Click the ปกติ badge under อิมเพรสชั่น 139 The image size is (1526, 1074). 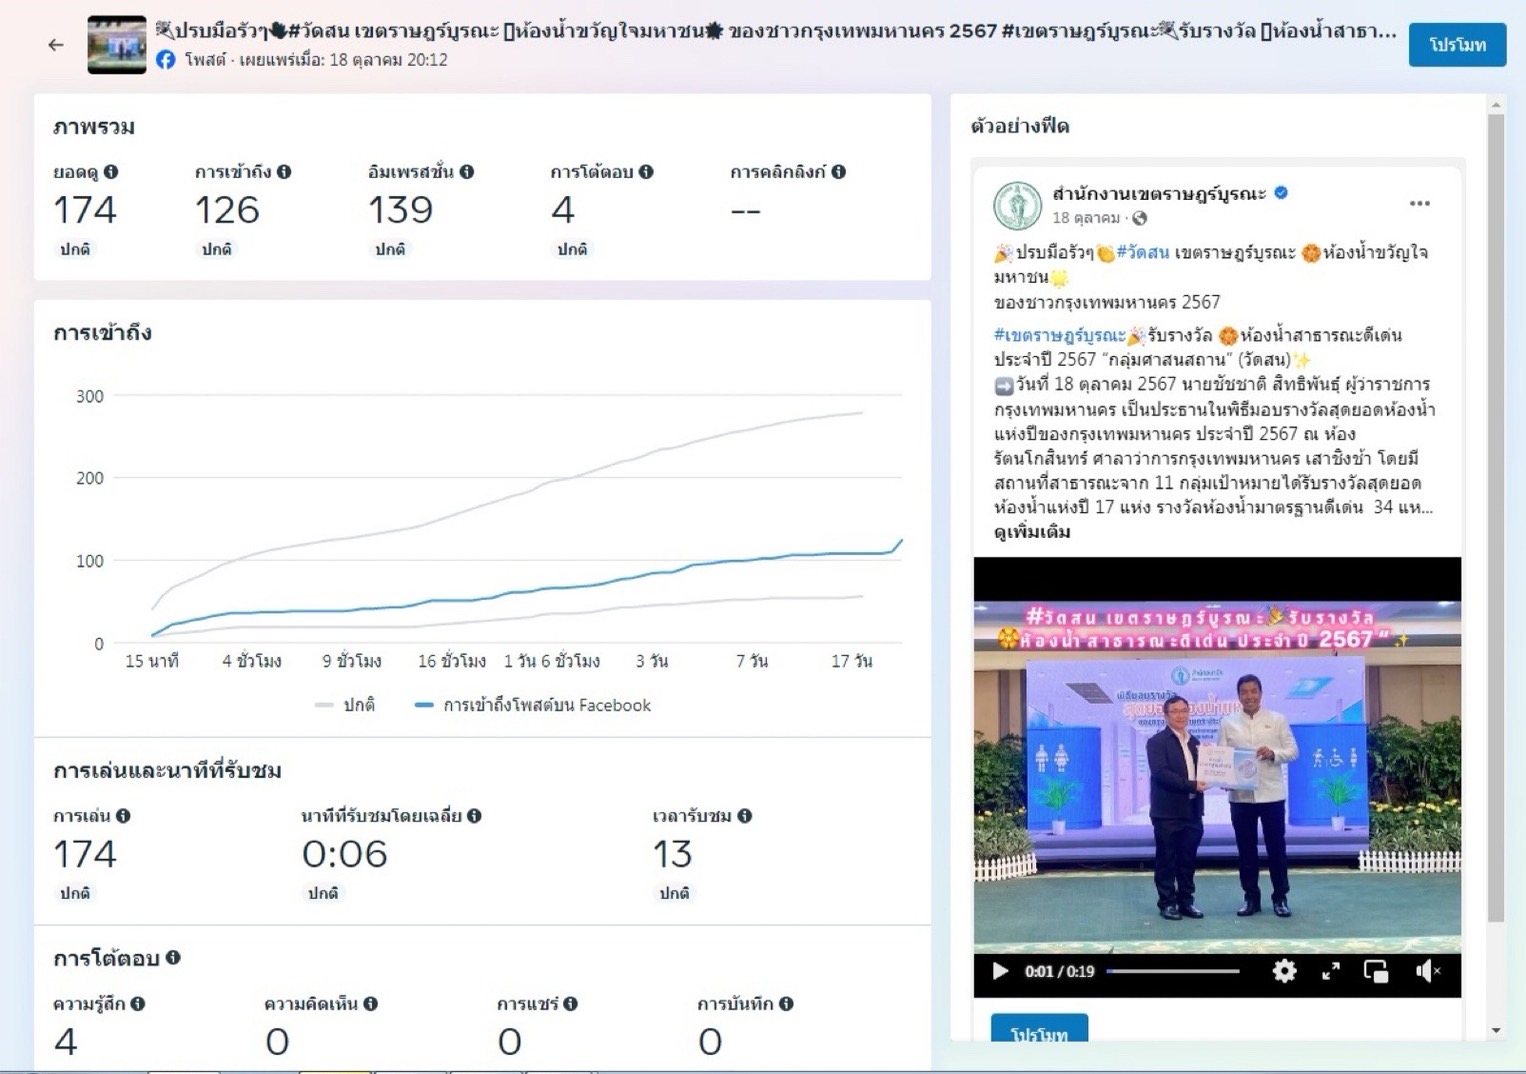(x=390, y=249)
